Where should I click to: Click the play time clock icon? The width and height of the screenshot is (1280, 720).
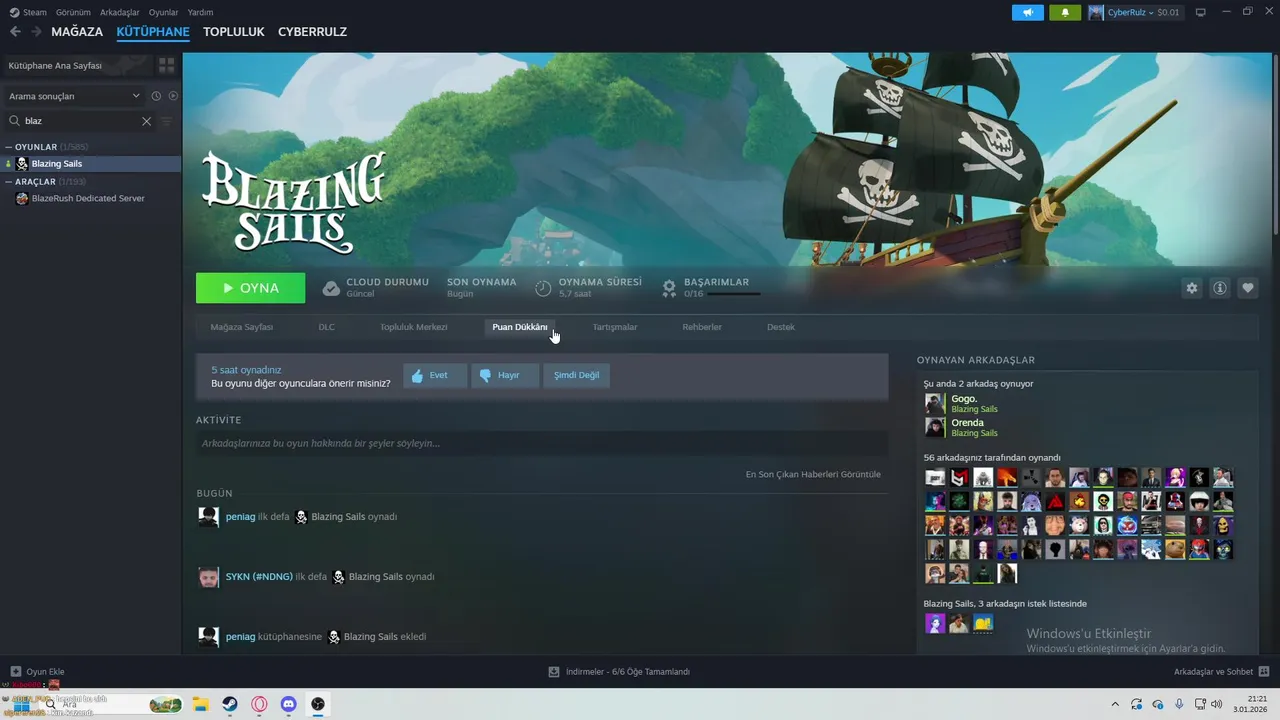(543, 288)
